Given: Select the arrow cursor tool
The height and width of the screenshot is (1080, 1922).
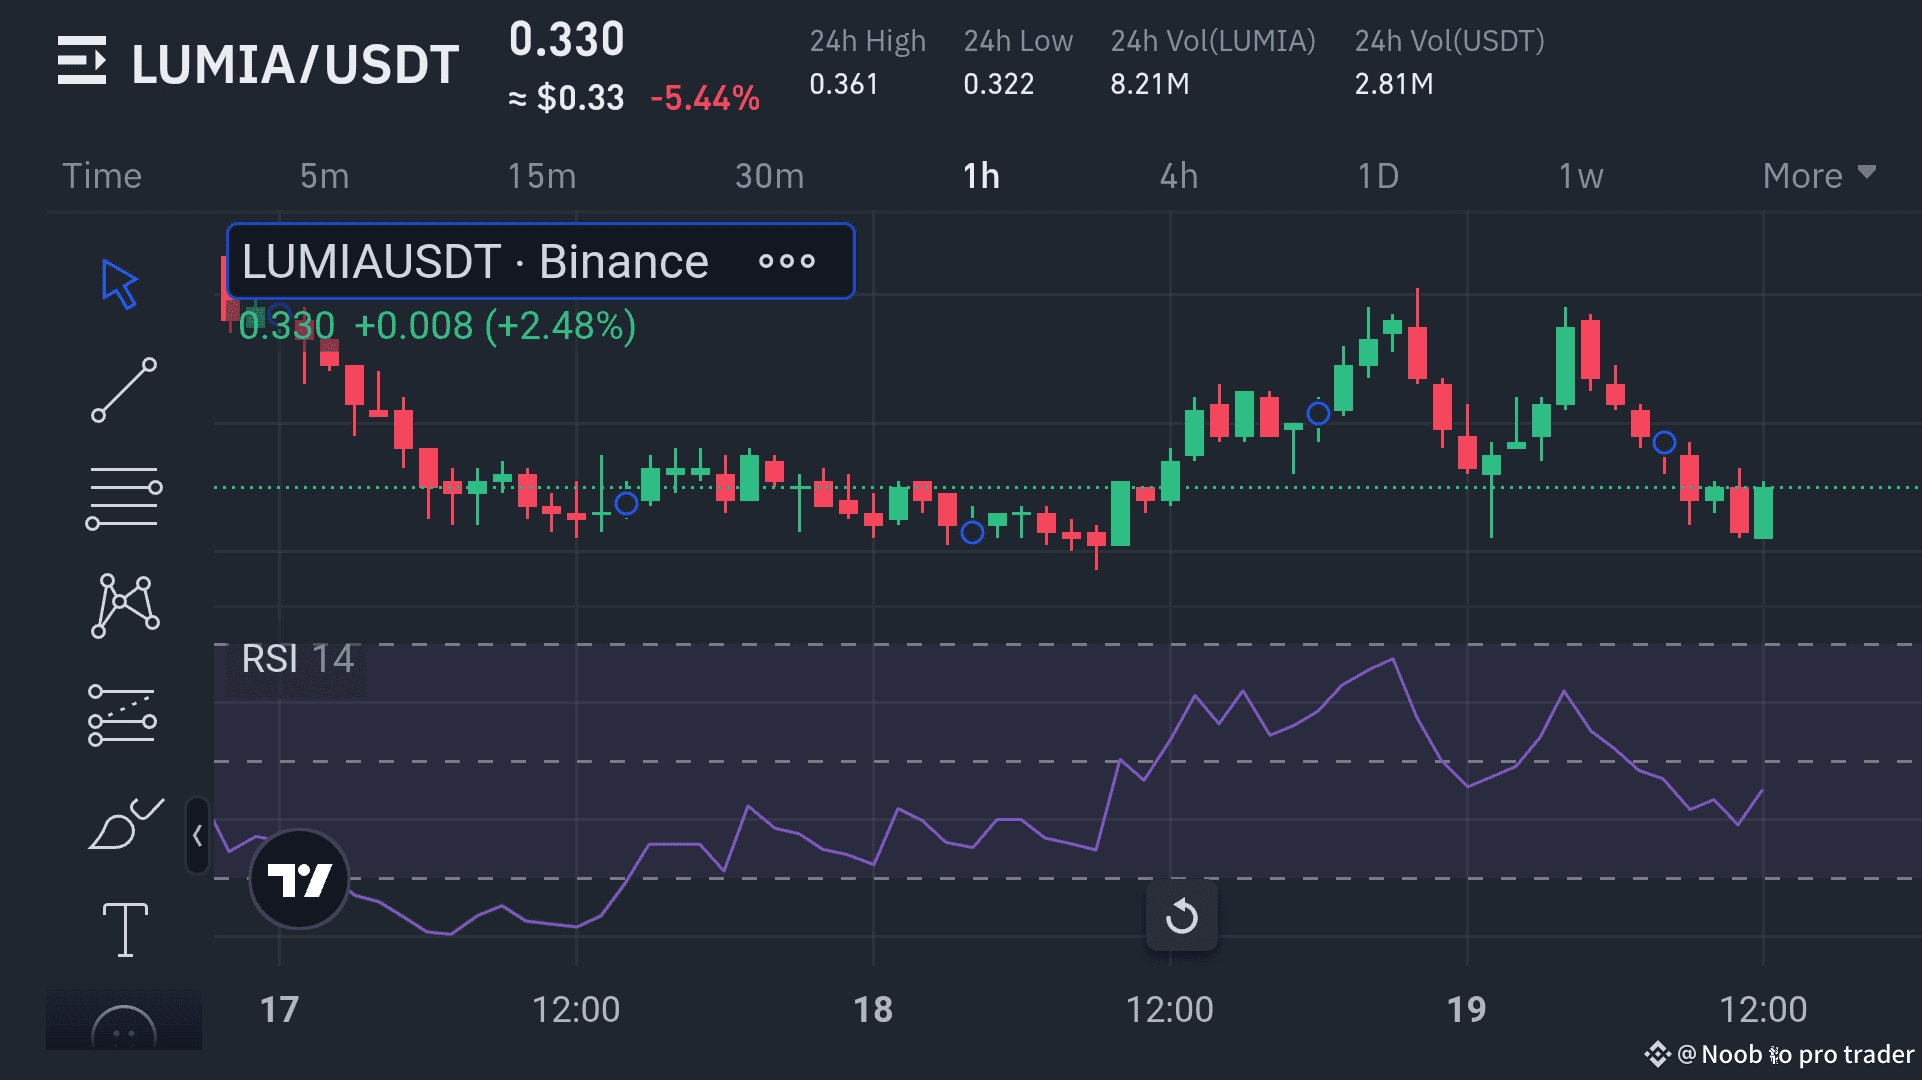Looking at the screenshot, I should [120, 285].
